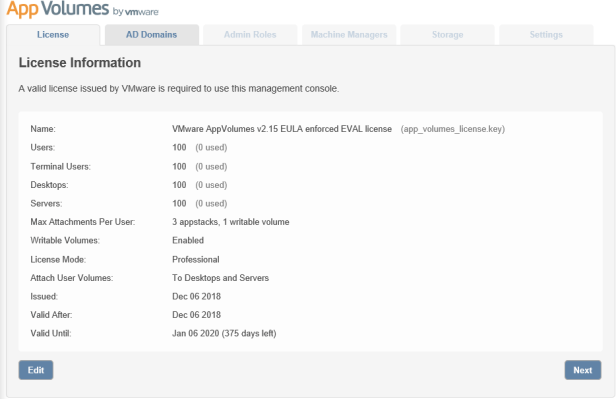616x399 pixels.
Task: Click the Terminal Users label
Action: point(60,167)
